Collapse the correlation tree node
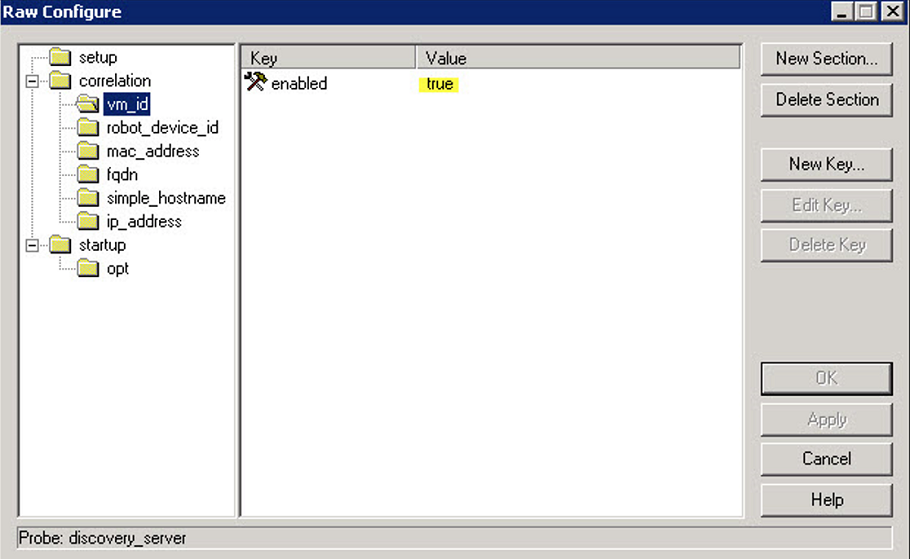This screenshot has width=910, height=559. 32,81
